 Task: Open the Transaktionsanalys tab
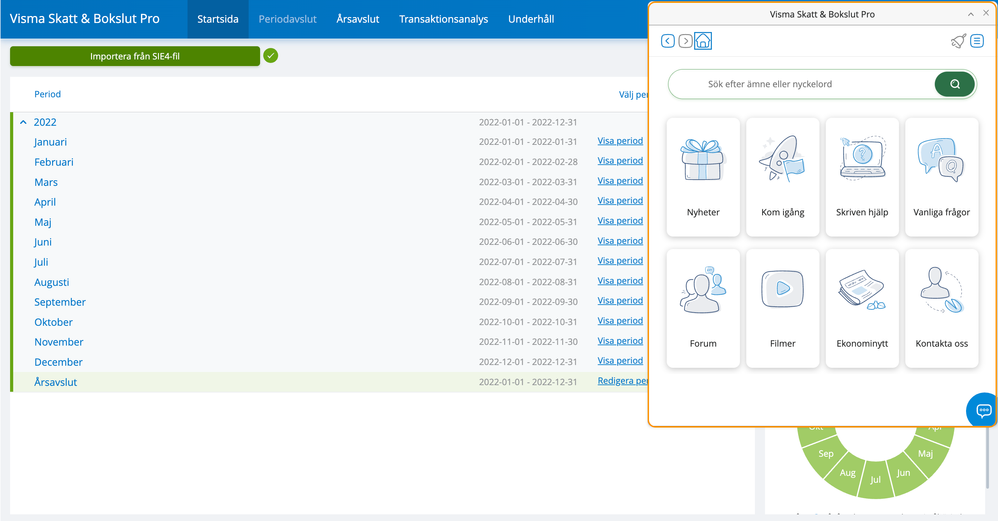(443, 19)
